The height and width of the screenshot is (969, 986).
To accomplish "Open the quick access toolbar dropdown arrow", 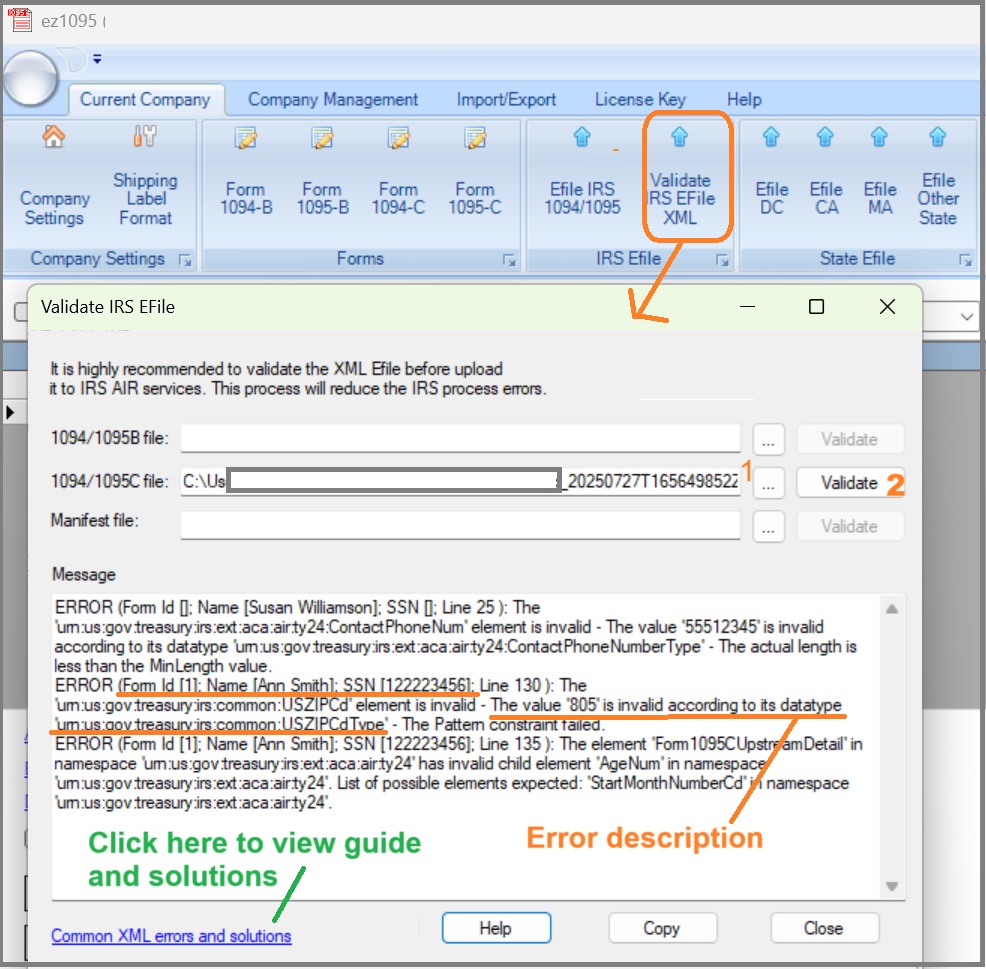I will click(x=97, y=59).
